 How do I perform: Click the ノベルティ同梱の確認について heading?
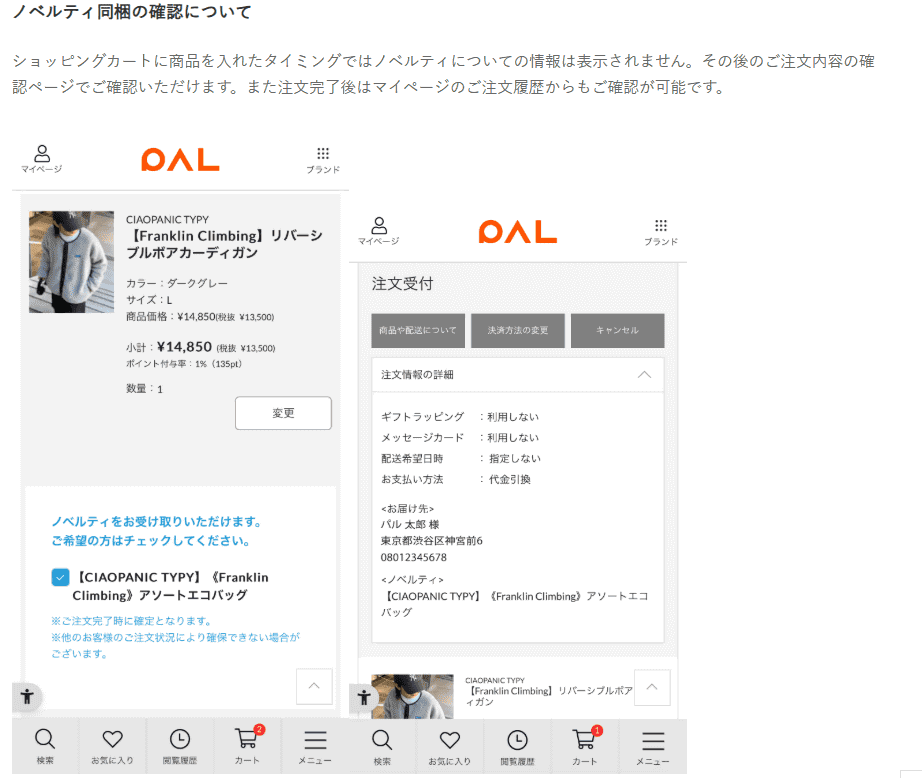132,11
